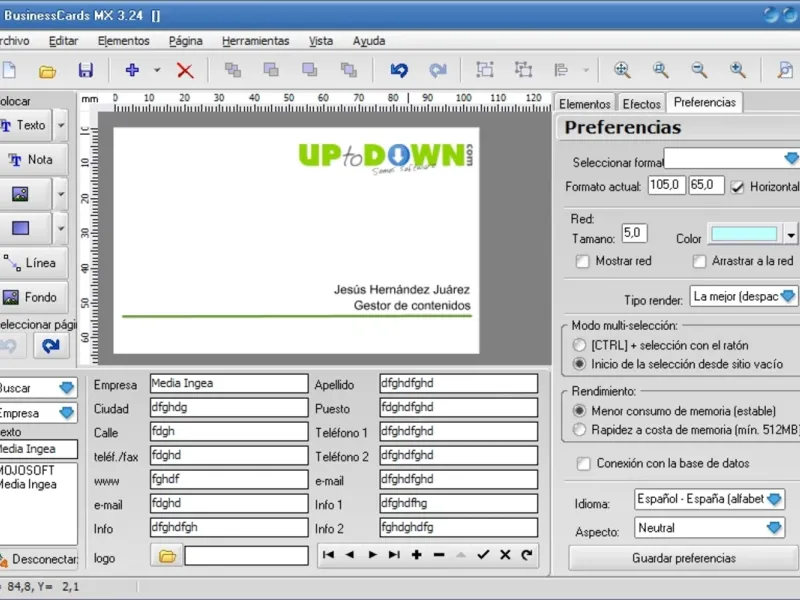Click the Desconectar button
The image size is (800, 600).
point(38,560)
